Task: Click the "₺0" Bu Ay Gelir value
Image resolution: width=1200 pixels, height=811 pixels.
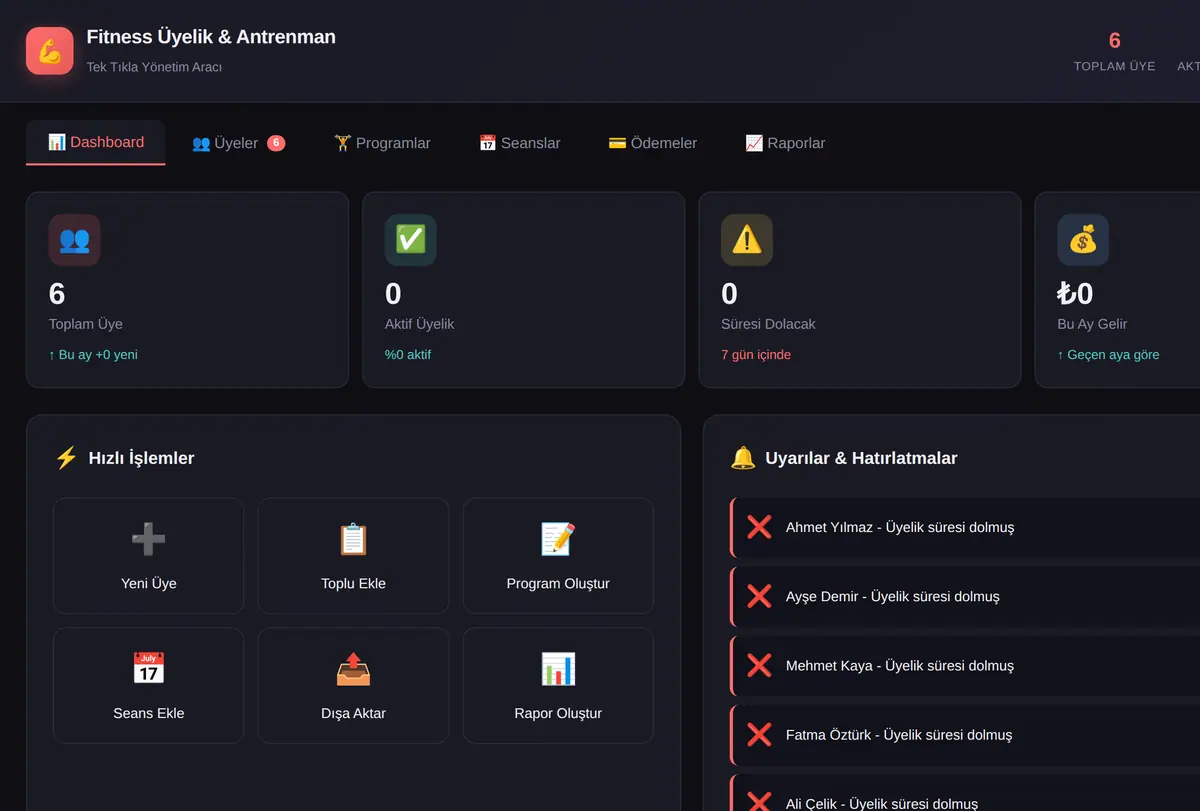Action: [x=1075, y=293]
